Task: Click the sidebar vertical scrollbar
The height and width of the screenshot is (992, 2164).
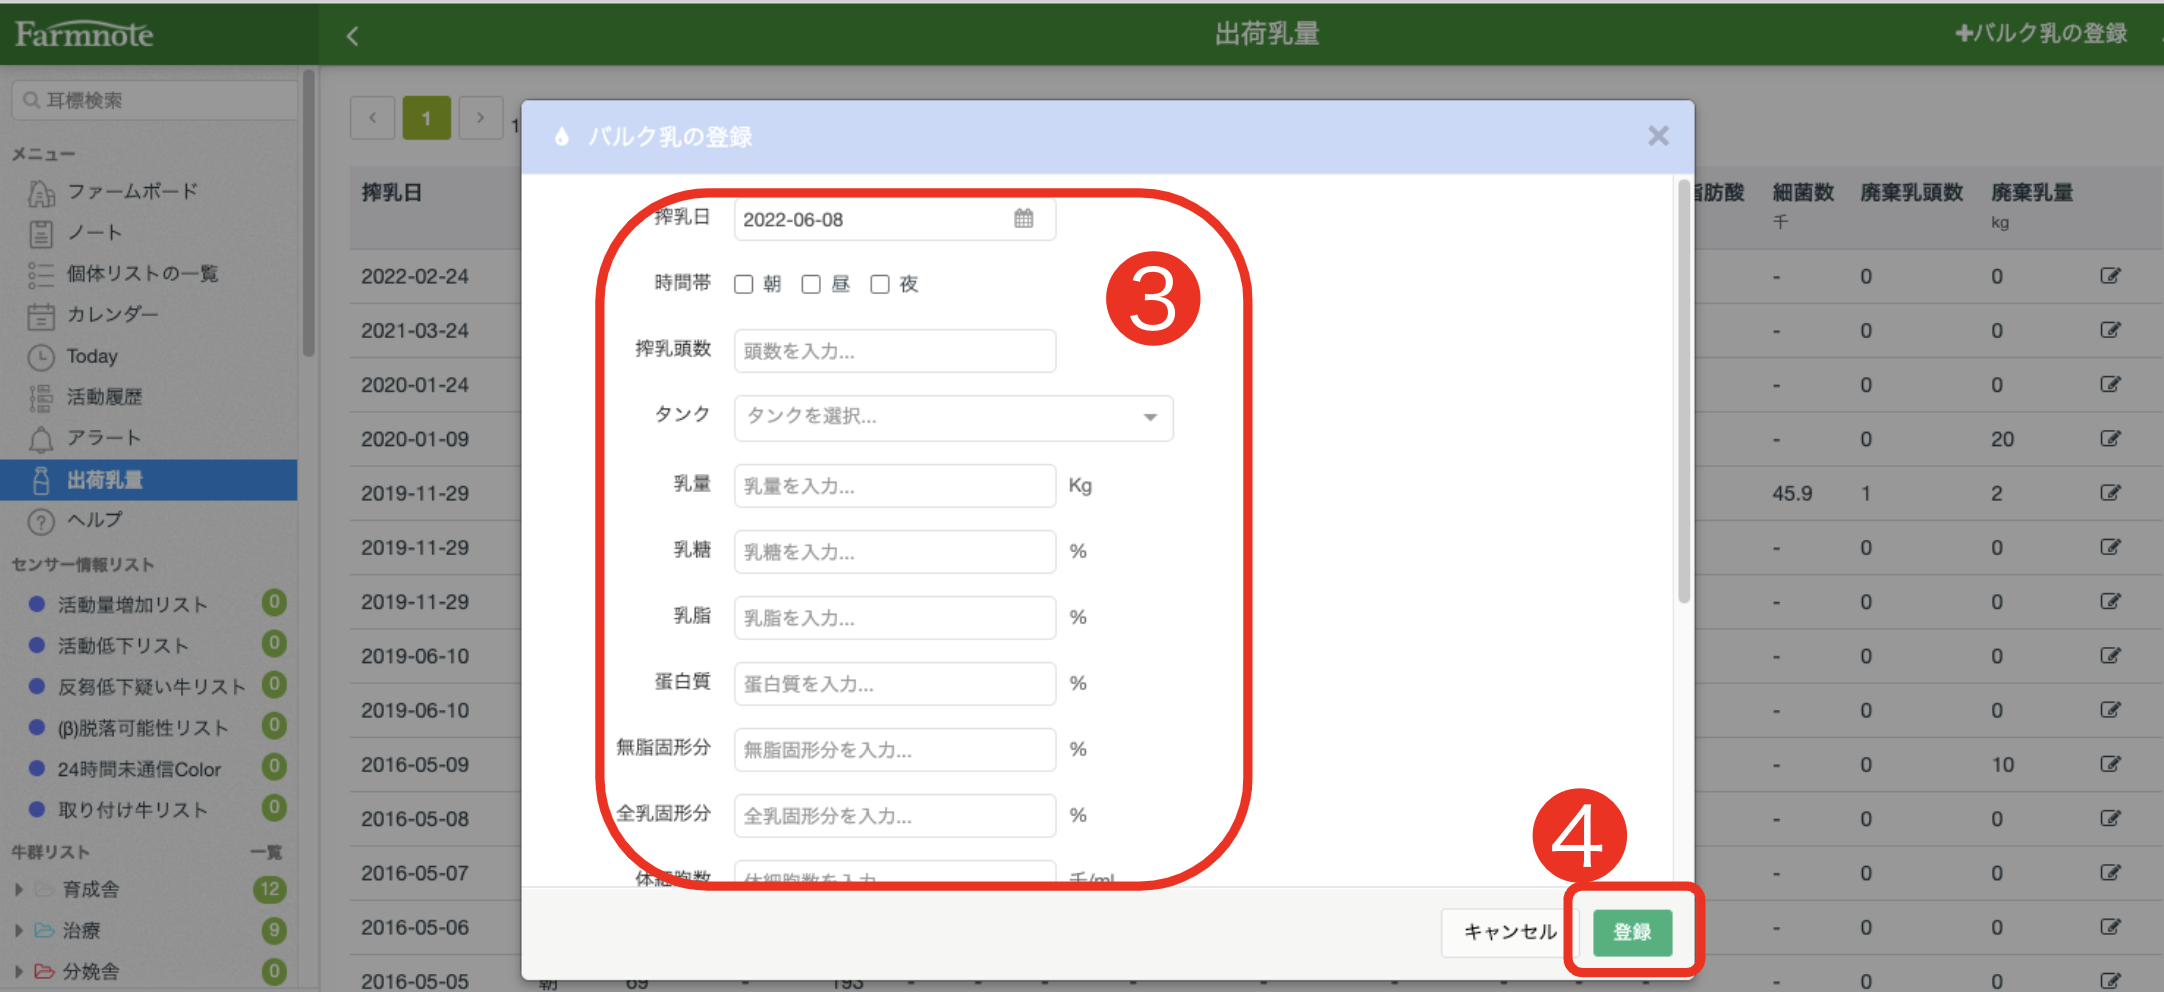Action: pos(309,212)
